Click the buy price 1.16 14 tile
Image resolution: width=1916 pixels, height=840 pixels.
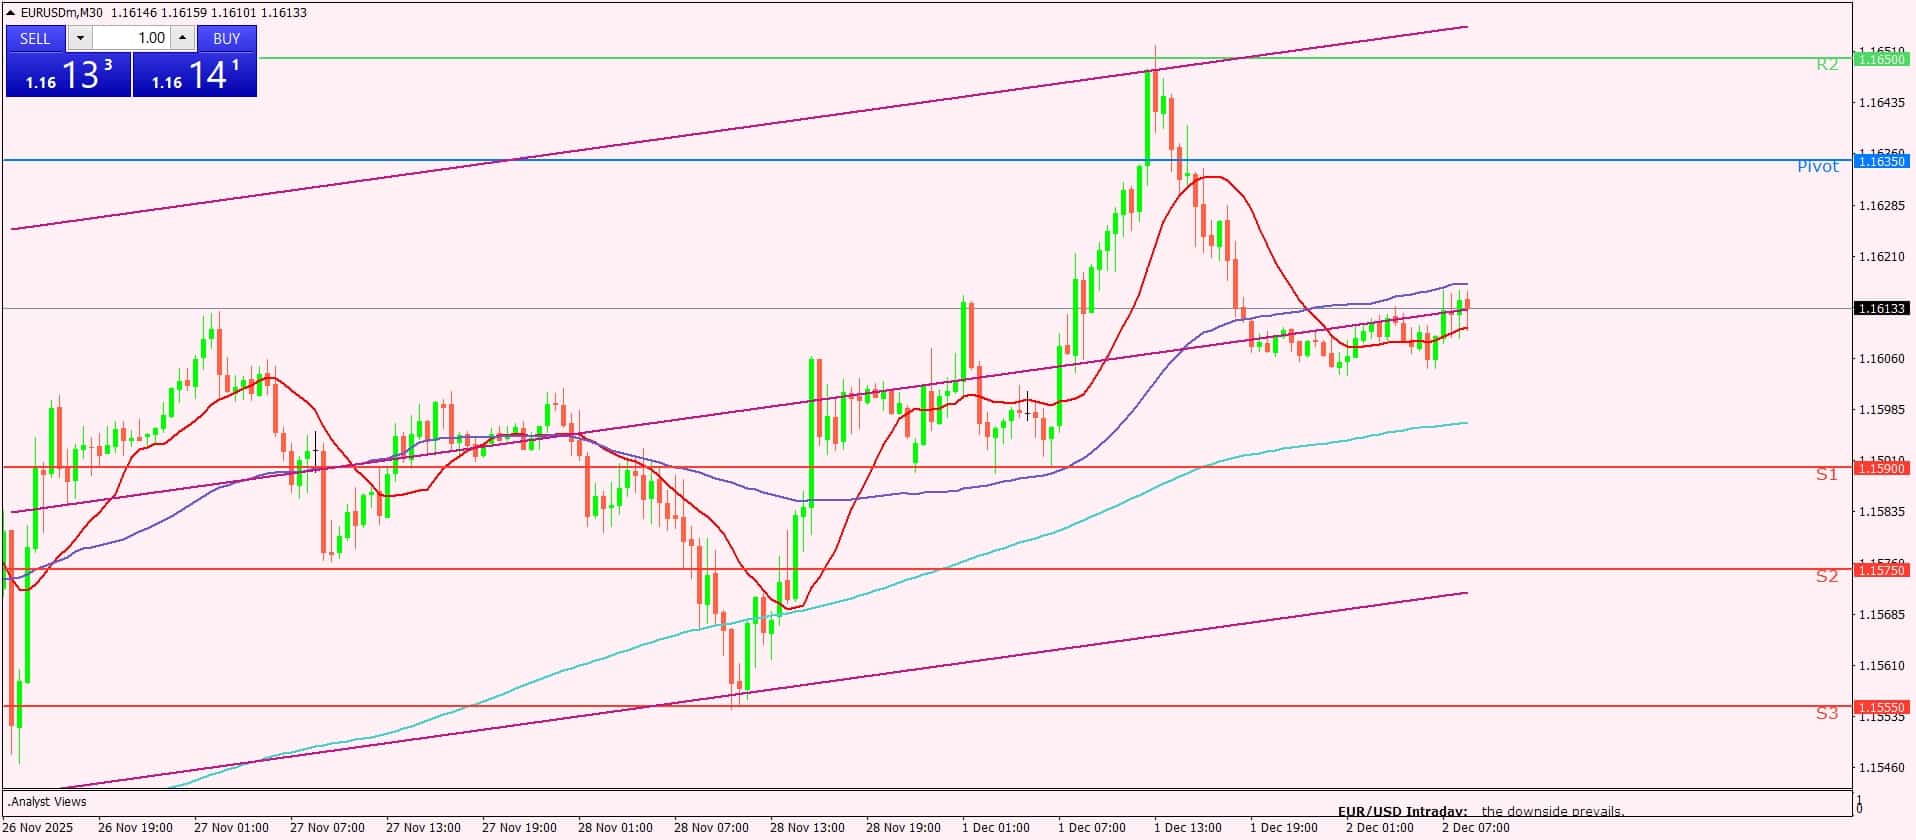coord(195,75)
